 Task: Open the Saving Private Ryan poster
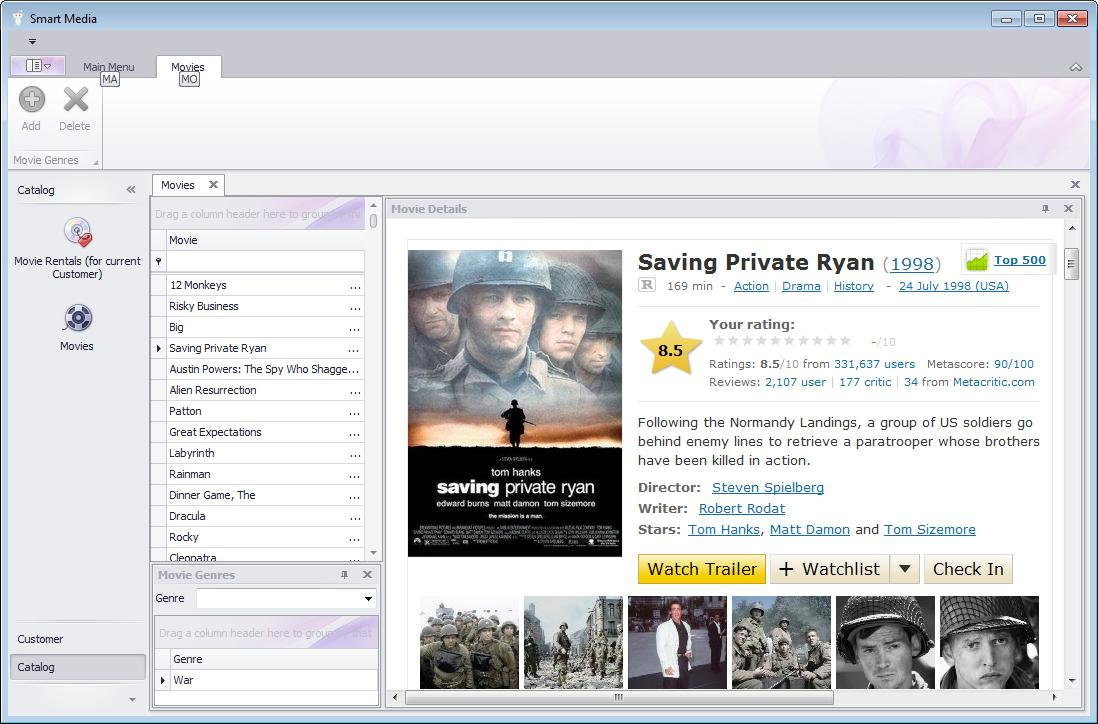(515, 403)
